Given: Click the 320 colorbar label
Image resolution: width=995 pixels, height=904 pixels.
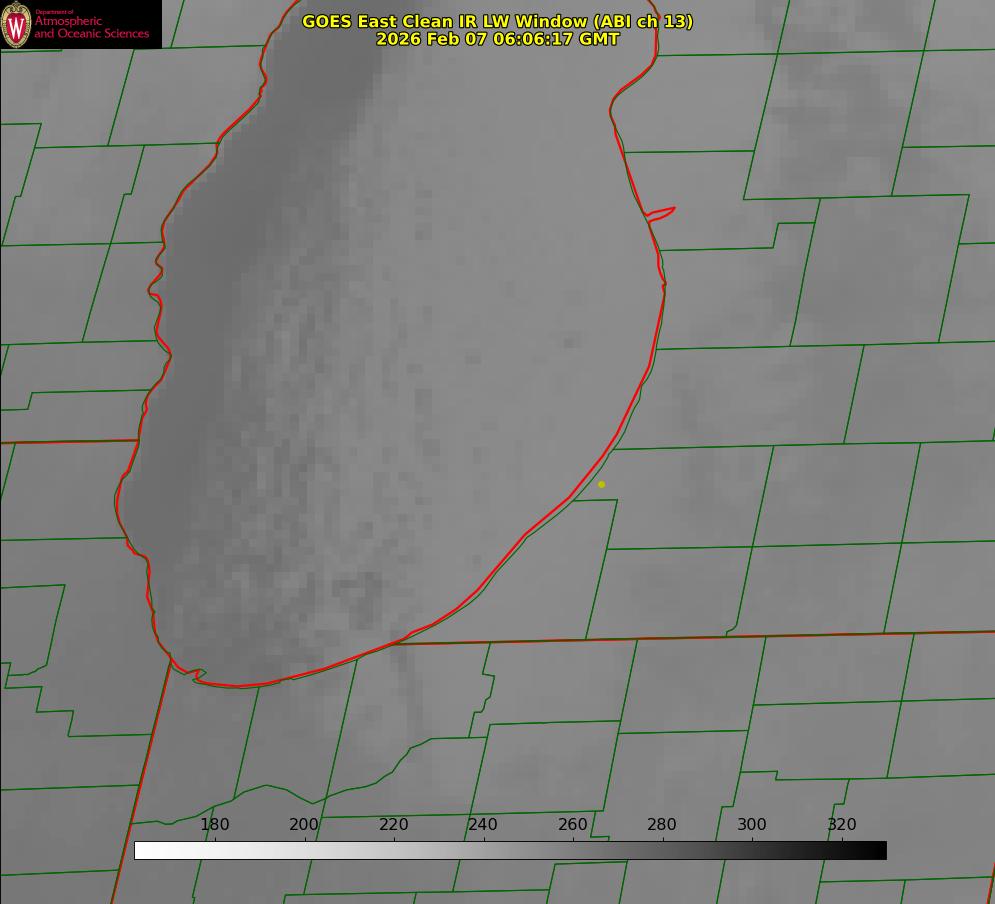Looking at the screenshot, I should pos(842,824).
